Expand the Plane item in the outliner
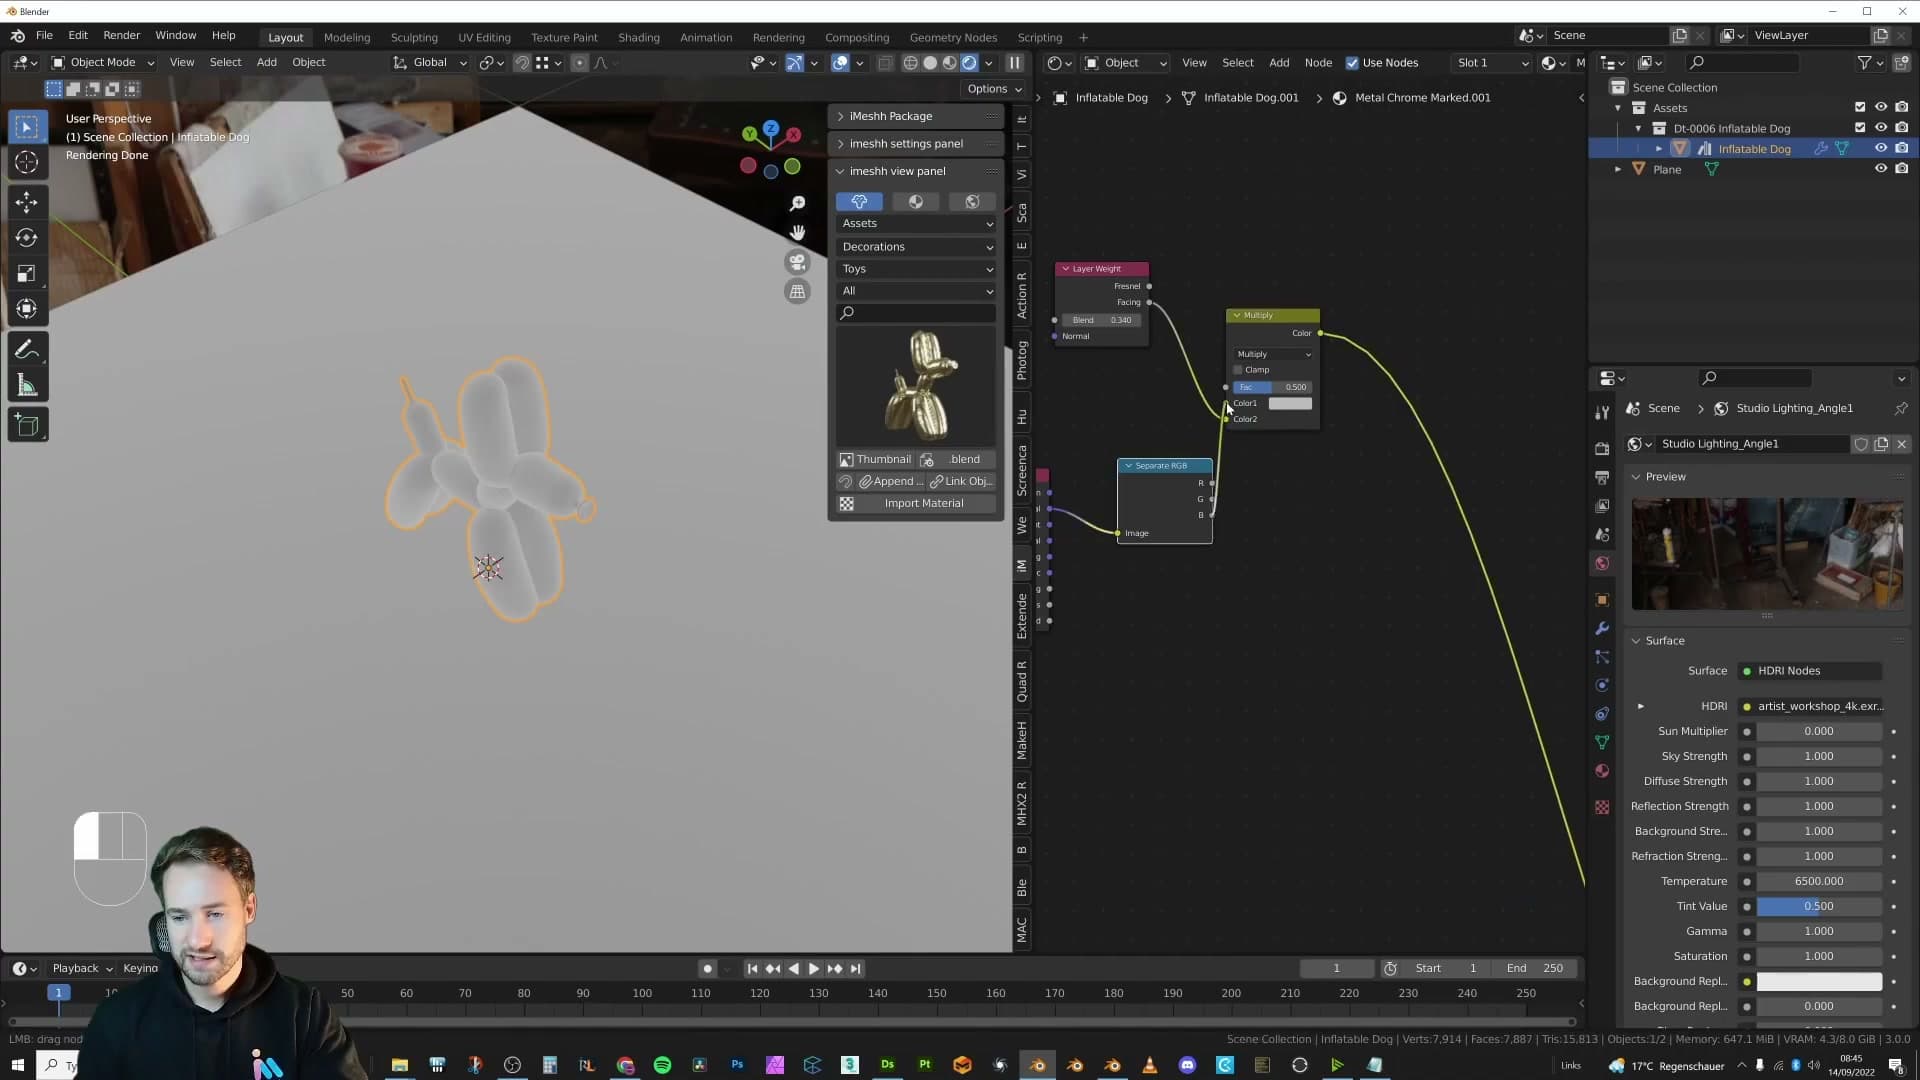 click(x=1618, y=170)
